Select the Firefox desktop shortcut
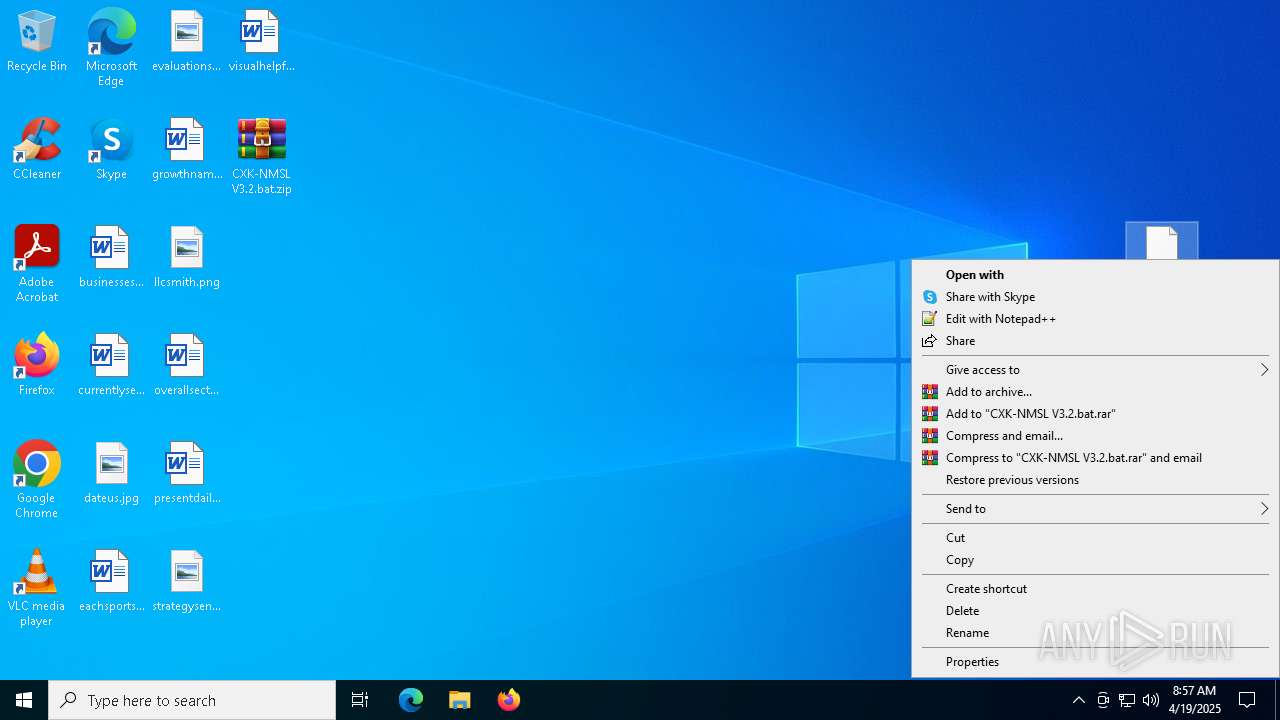Screen dimensions: 1280x720 point(37,365)
